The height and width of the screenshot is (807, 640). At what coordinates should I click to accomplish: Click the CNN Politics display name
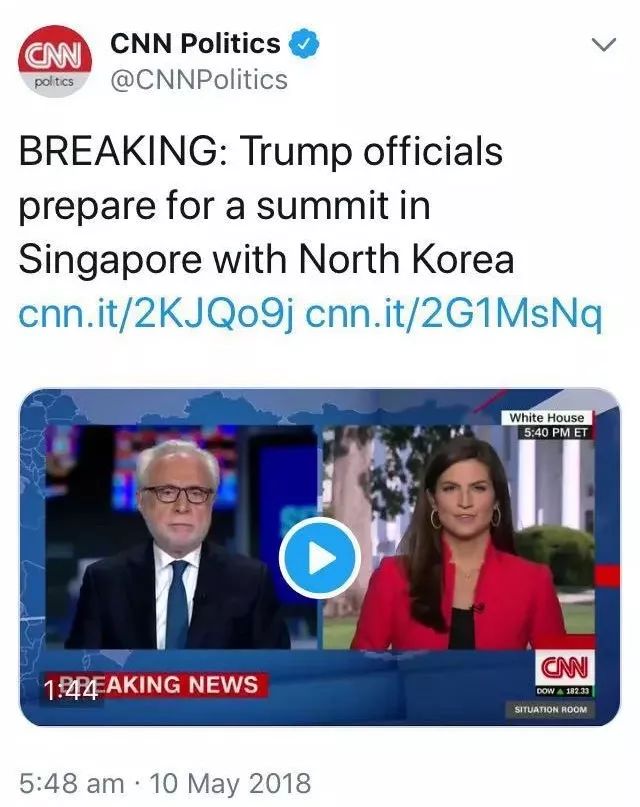tap(195, 43)
